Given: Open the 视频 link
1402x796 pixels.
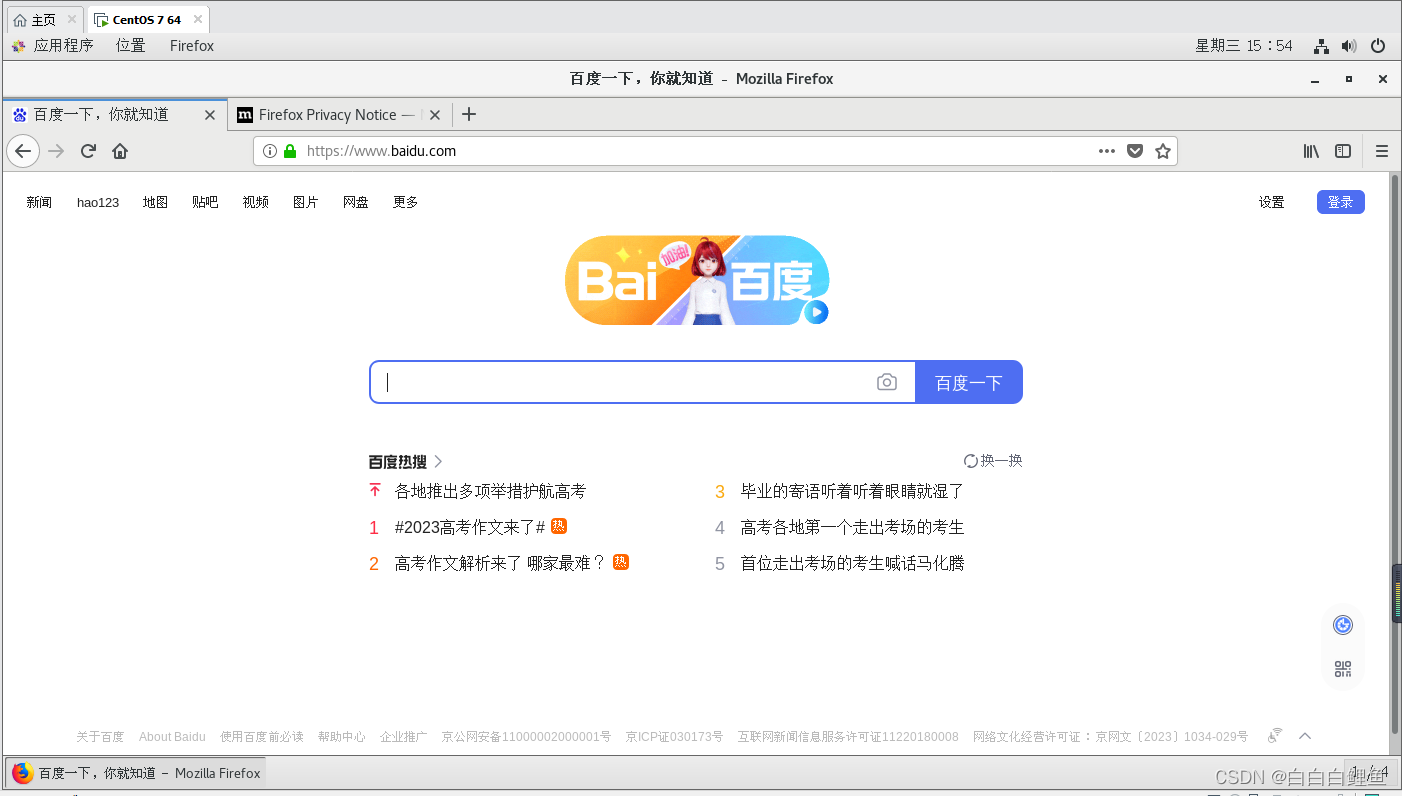Looking at the screenshot, I should [255, 202].
